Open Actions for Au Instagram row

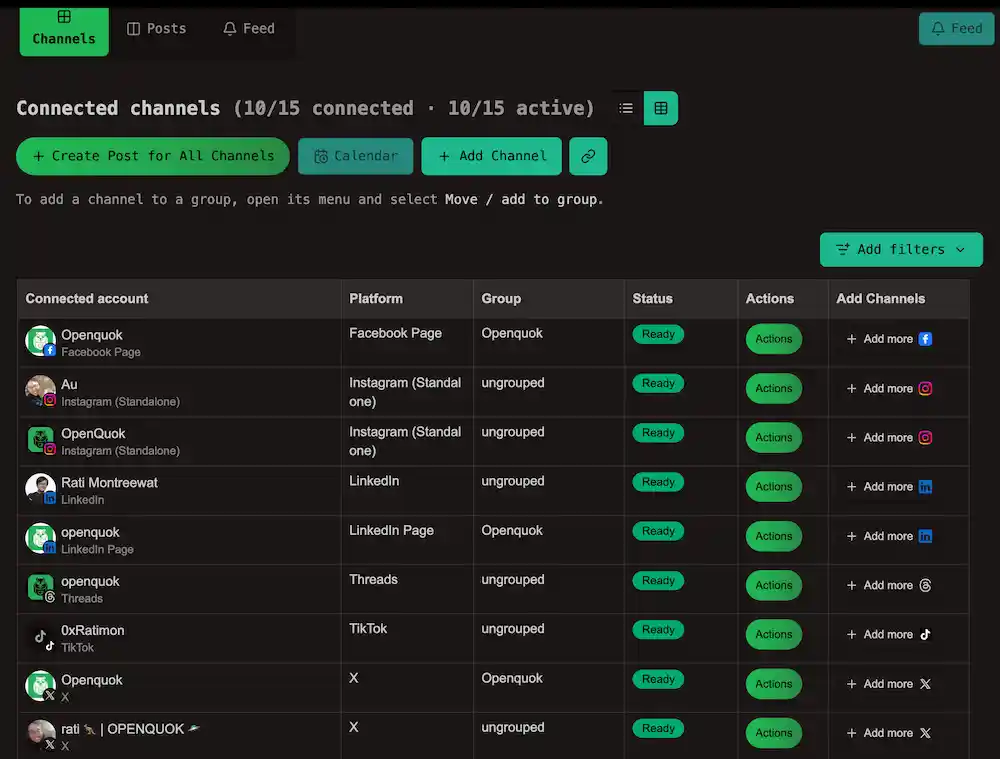[x=774, y=388]
